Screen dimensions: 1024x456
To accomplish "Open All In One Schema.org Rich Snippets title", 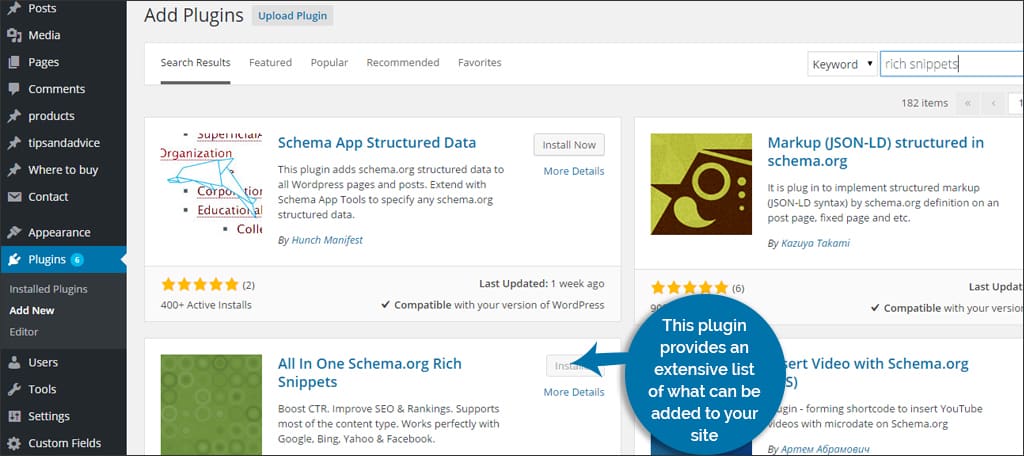I will 370,372.
